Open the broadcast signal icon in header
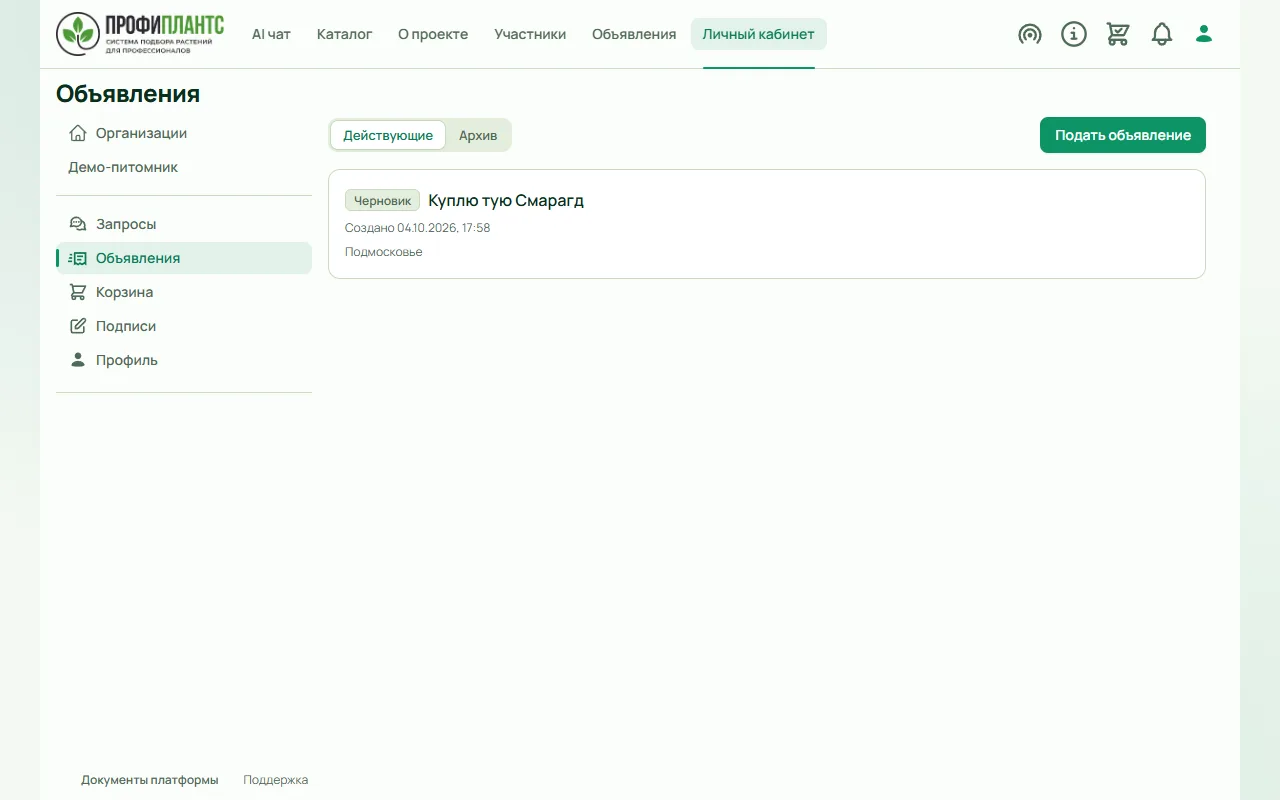Image resolution: width=1280 pixels, height=800 pixels. 1030,34
